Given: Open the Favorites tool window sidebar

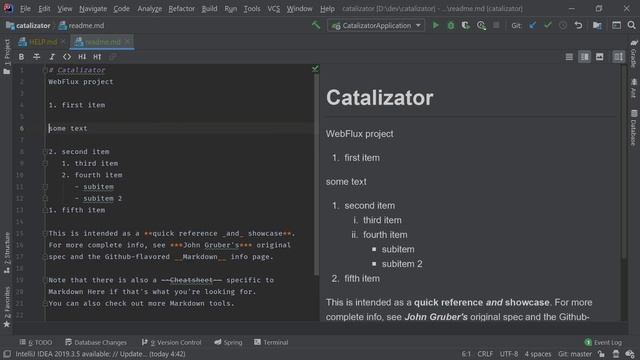Looking at the screenshot, I should pos(7,307).
